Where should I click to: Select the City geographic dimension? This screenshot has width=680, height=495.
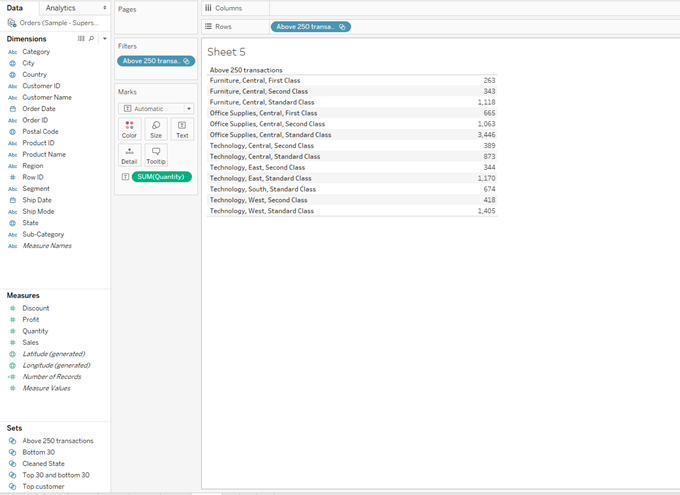coord(28,63)
